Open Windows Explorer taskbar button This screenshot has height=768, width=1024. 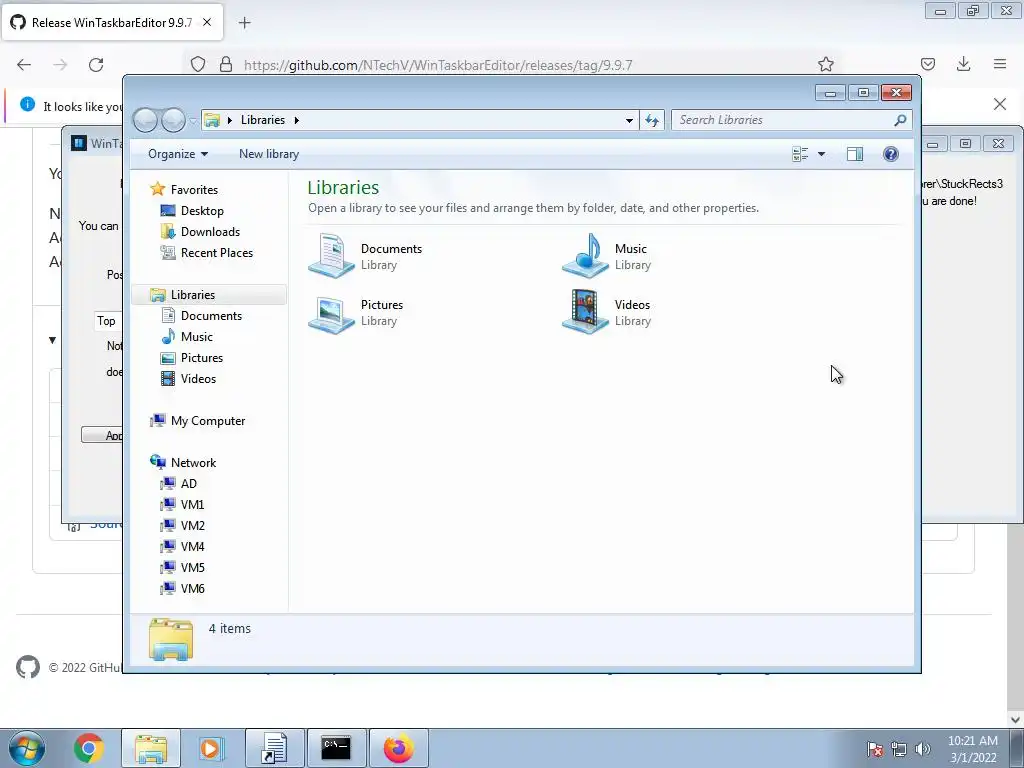tap(151, 748)
